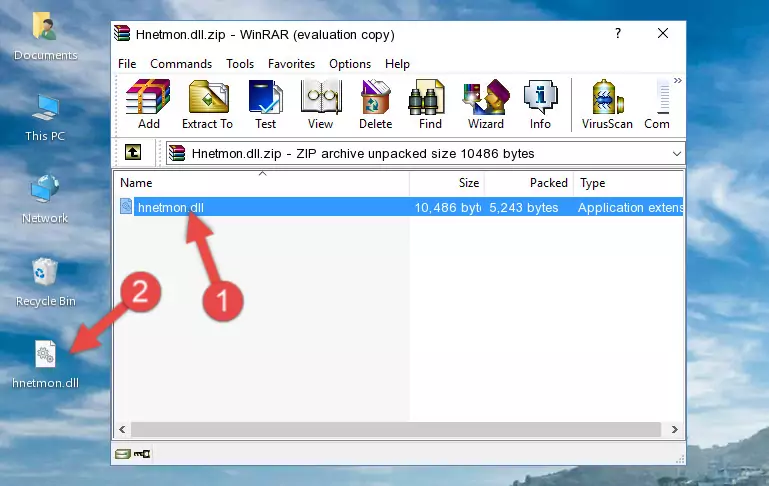Open the Options menu
769x486 pixels.
(350, 64)
